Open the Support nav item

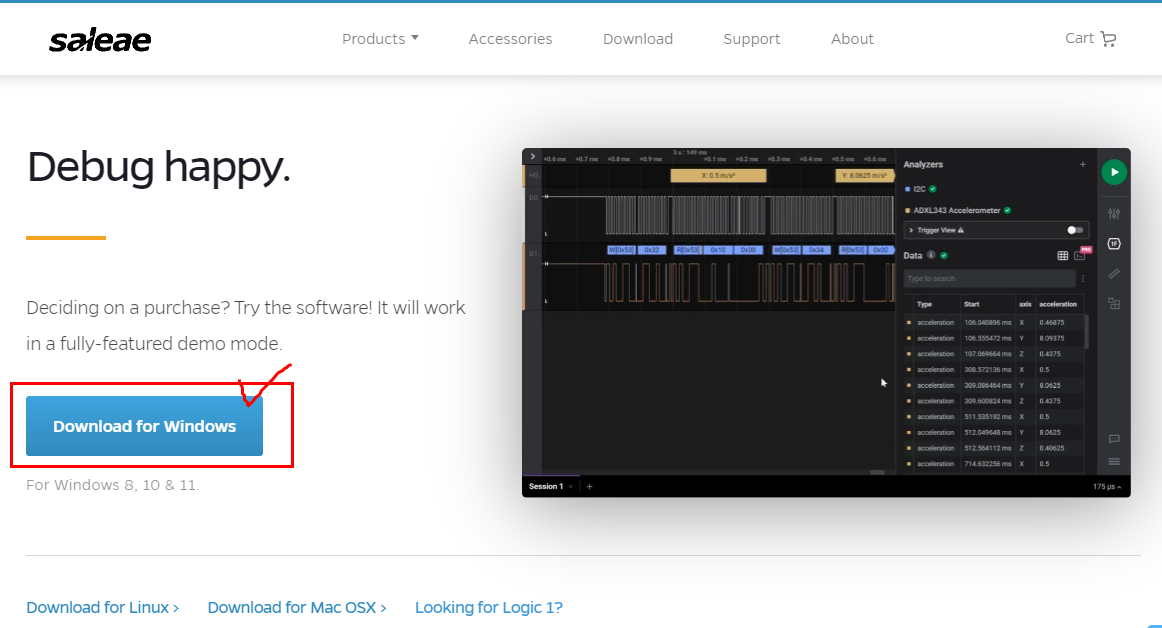pos(751,39)
